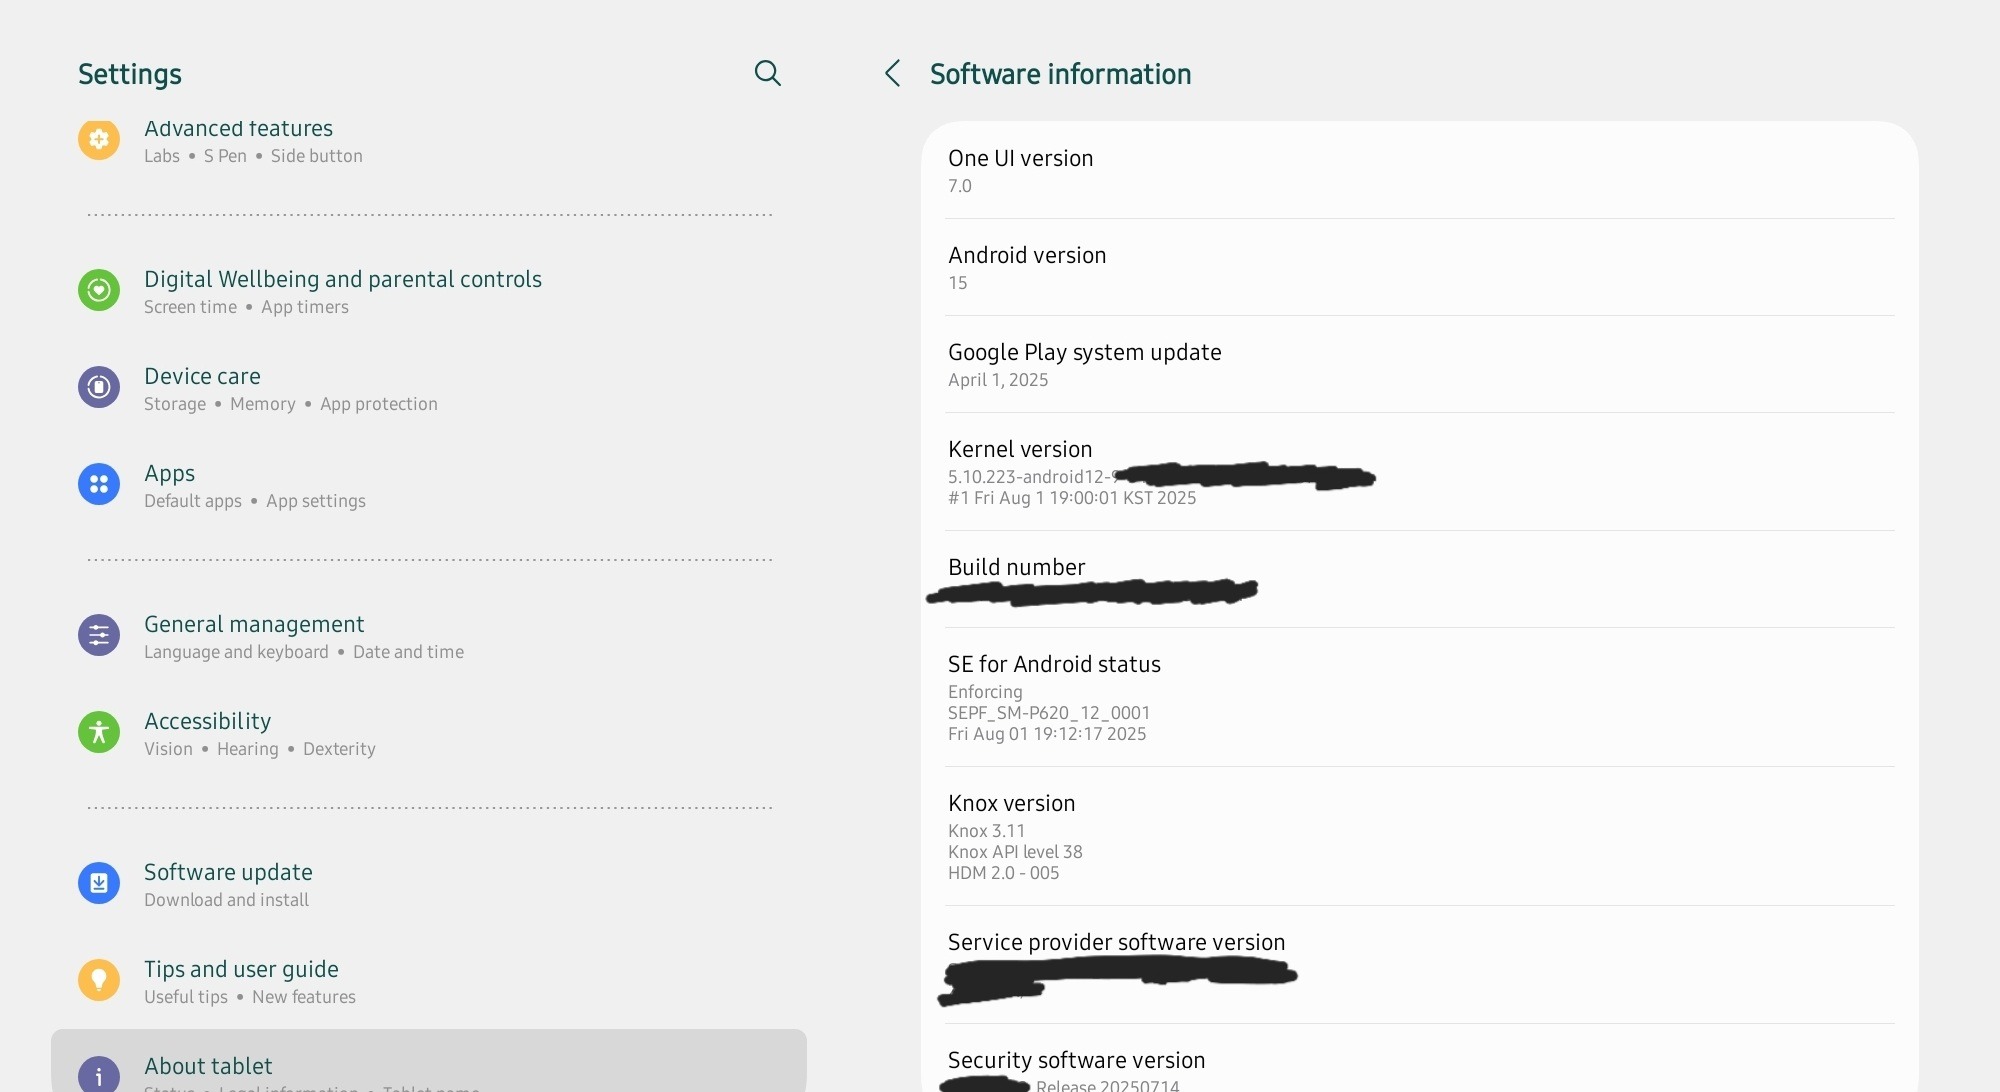Tap the orange Advanced features icon
The height and width of the screenshot is (1092, 2000).
click(99, 139)
